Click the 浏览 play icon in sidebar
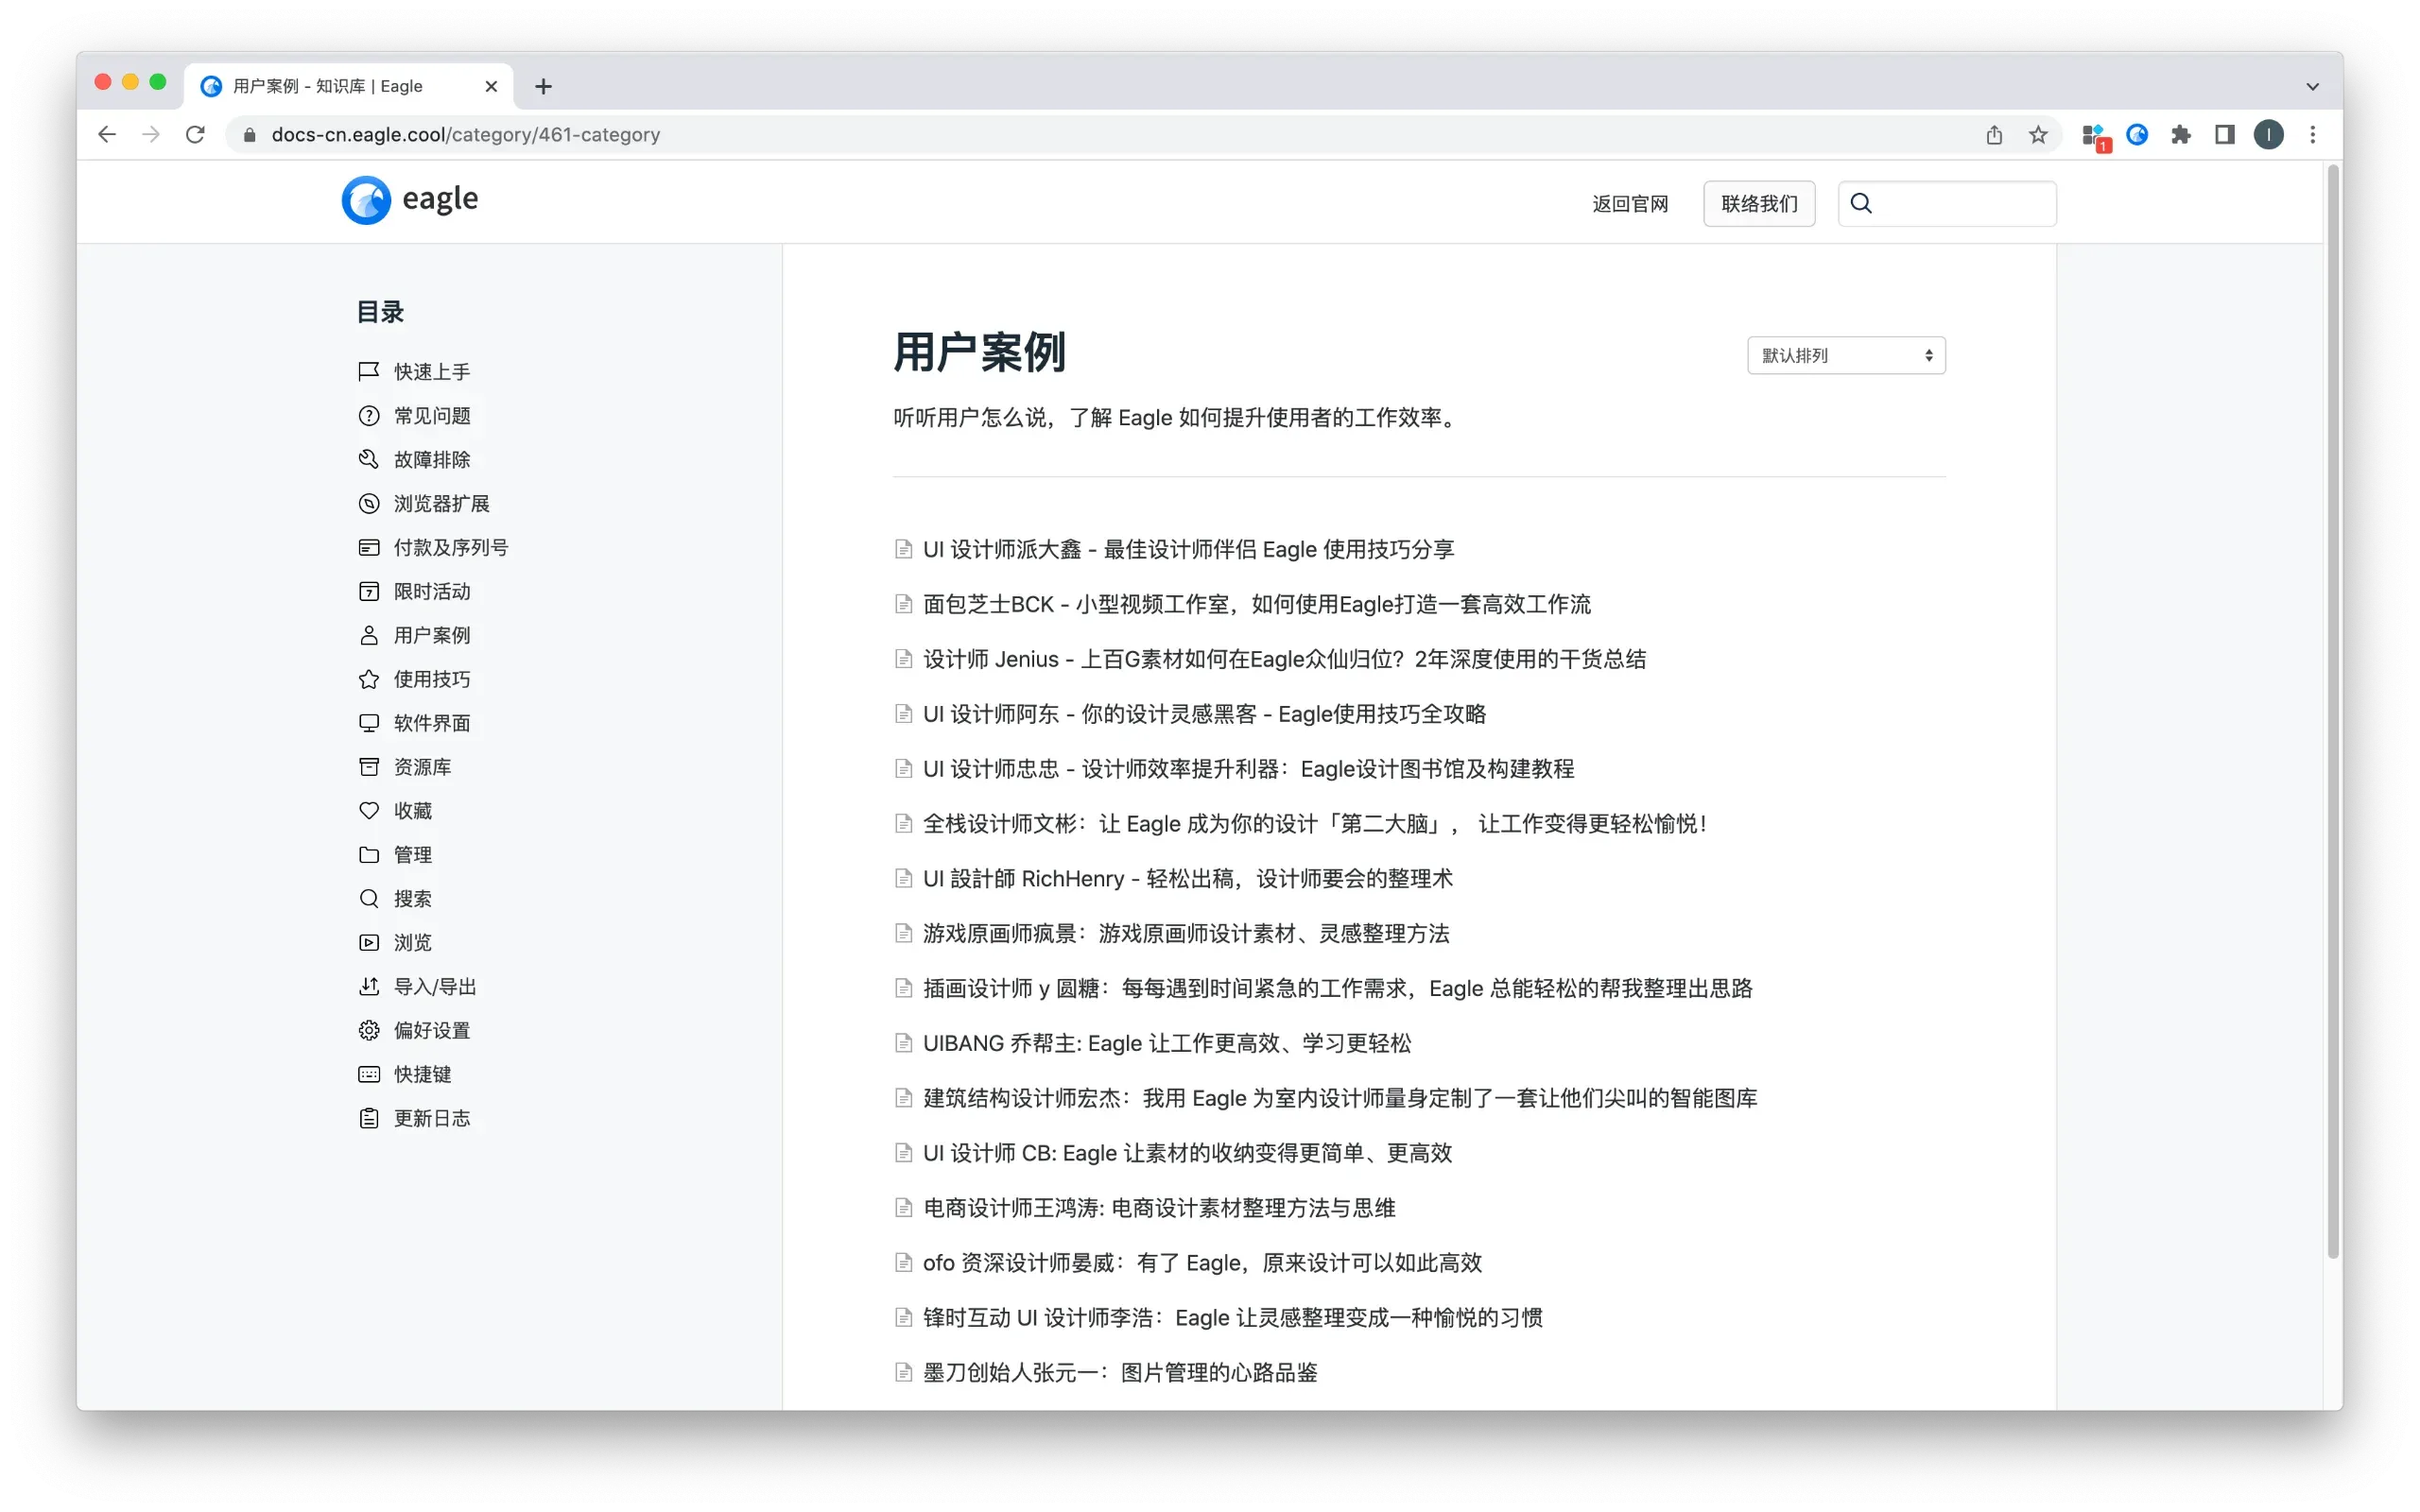 [x=369, y=942]
